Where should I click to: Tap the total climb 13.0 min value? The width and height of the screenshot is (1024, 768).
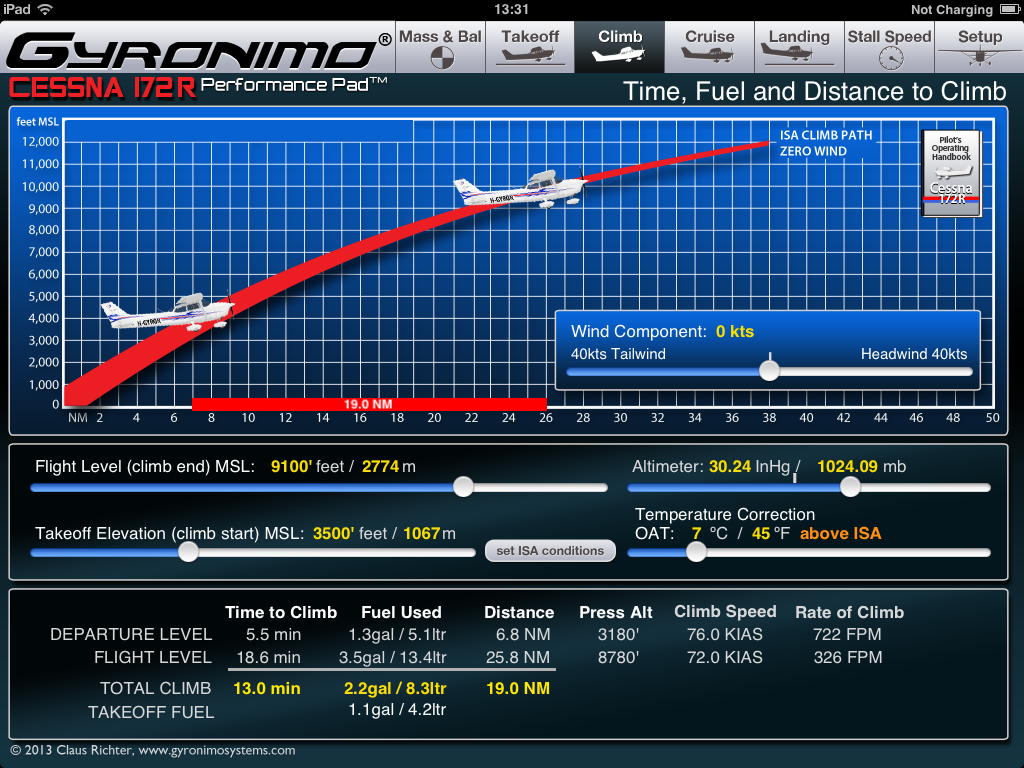(x=266, y=688)
